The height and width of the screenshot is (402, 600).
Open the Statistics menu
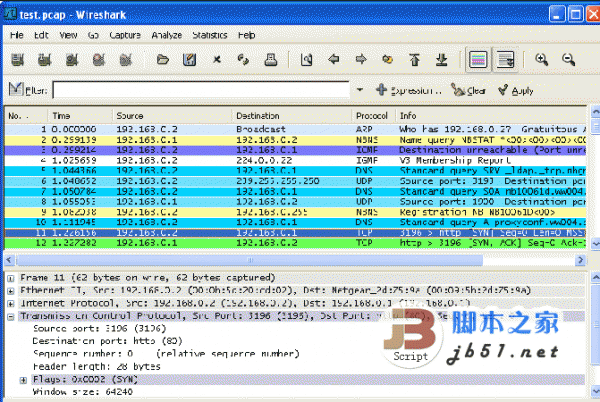click(x=210, y=35)
